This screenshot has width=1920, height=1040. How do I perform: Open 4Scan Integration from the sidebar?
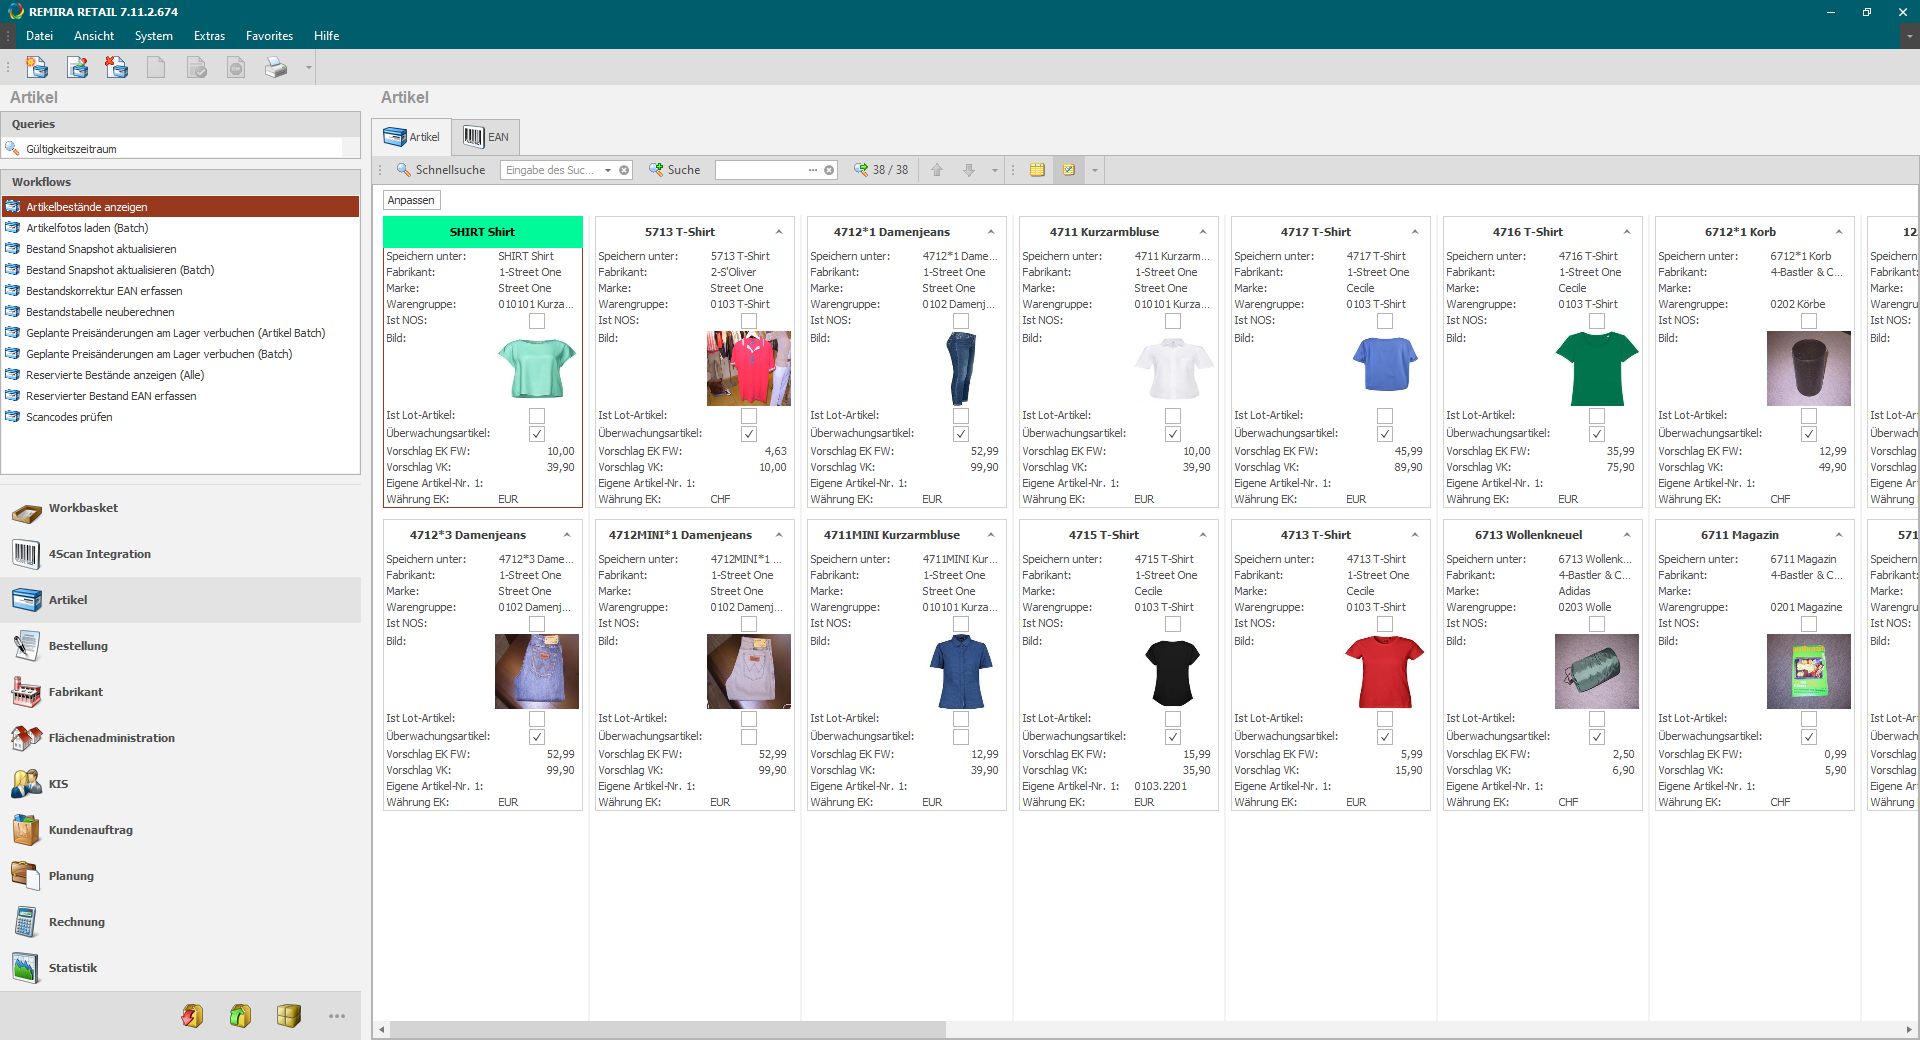pos(99,553)
